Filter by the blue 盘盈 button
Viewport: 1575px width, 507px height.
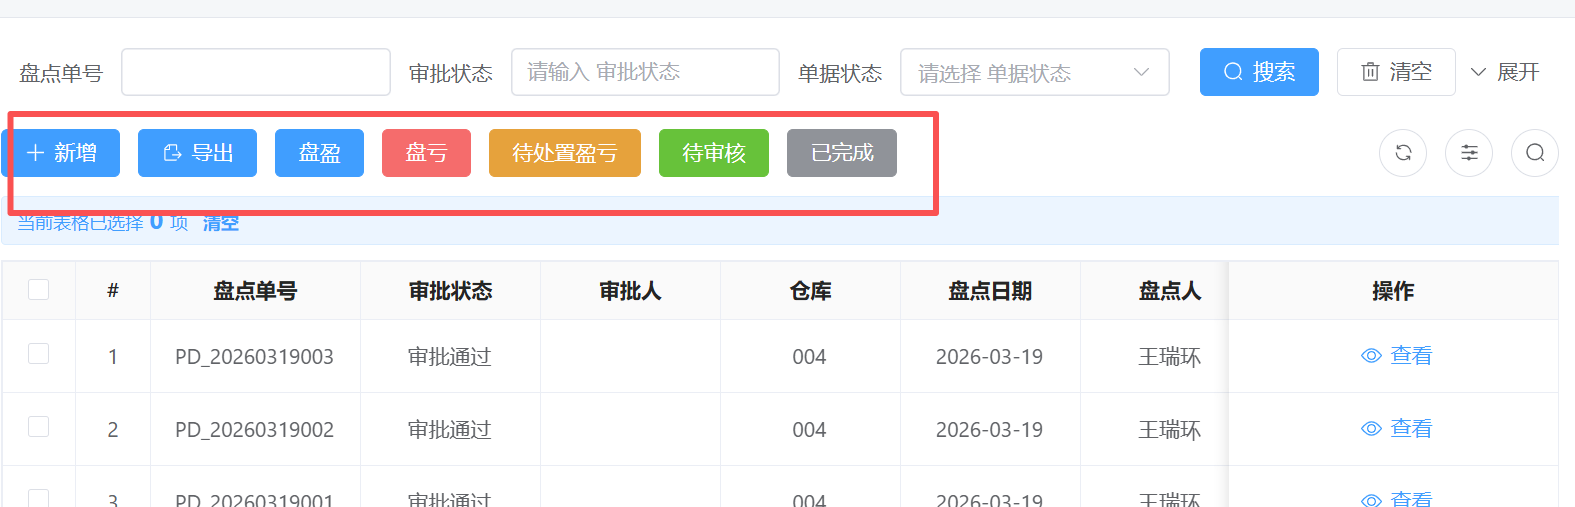(x=319, y=153)
